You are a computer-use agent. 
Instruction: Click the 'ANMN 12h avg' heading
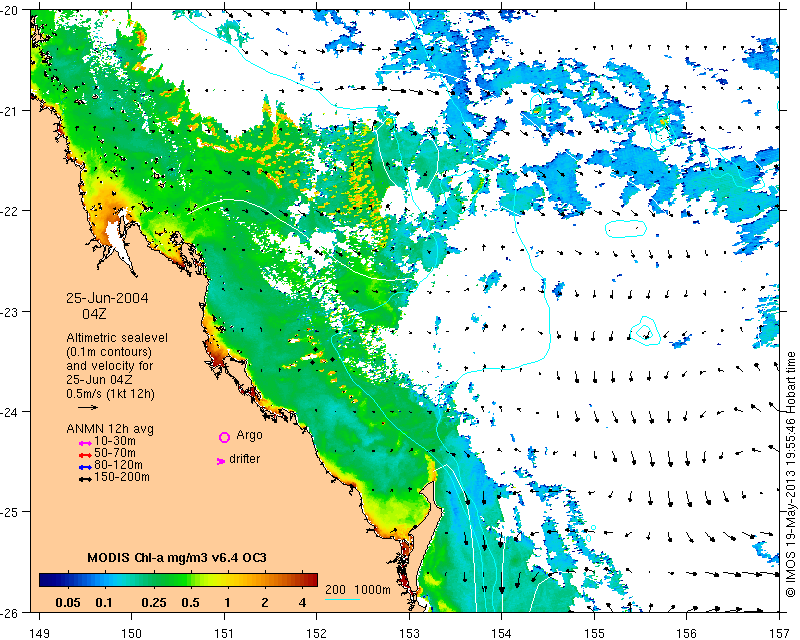(110, 429)
